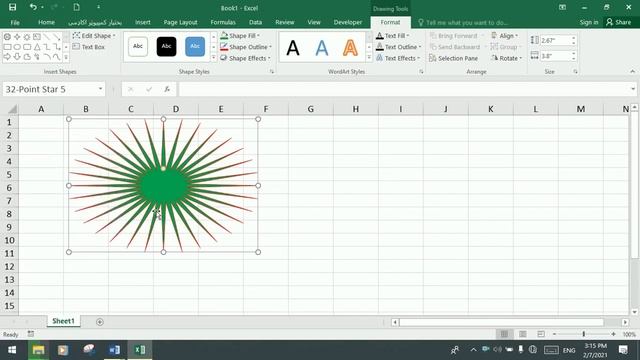
Task: Apply the blue WordArt style
Action: (x=322, y=48)
